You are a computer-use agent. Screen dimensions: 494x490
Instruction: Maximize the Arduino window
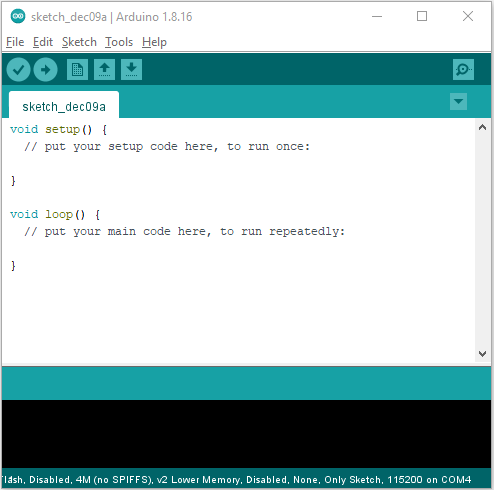pos(422,16)
